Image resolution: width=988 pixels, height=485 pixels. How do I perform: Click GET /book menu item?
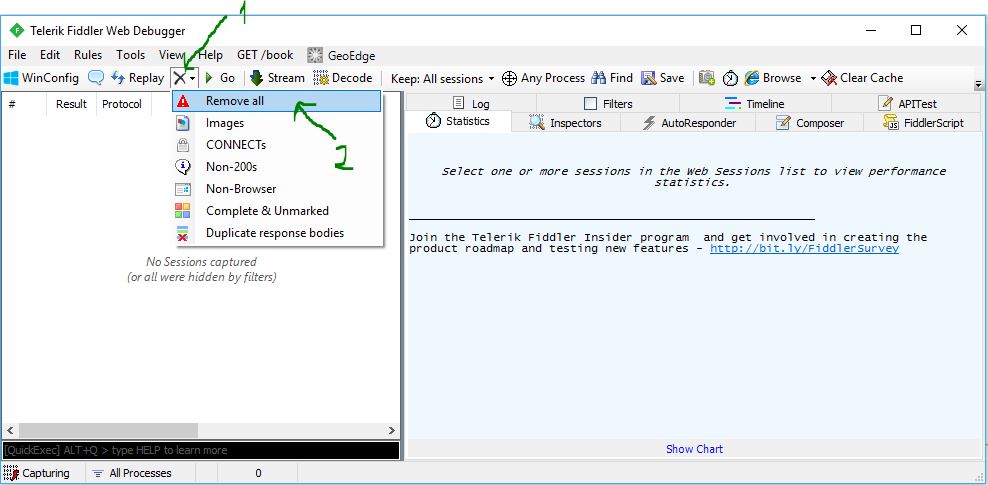(x=265, y=55)
